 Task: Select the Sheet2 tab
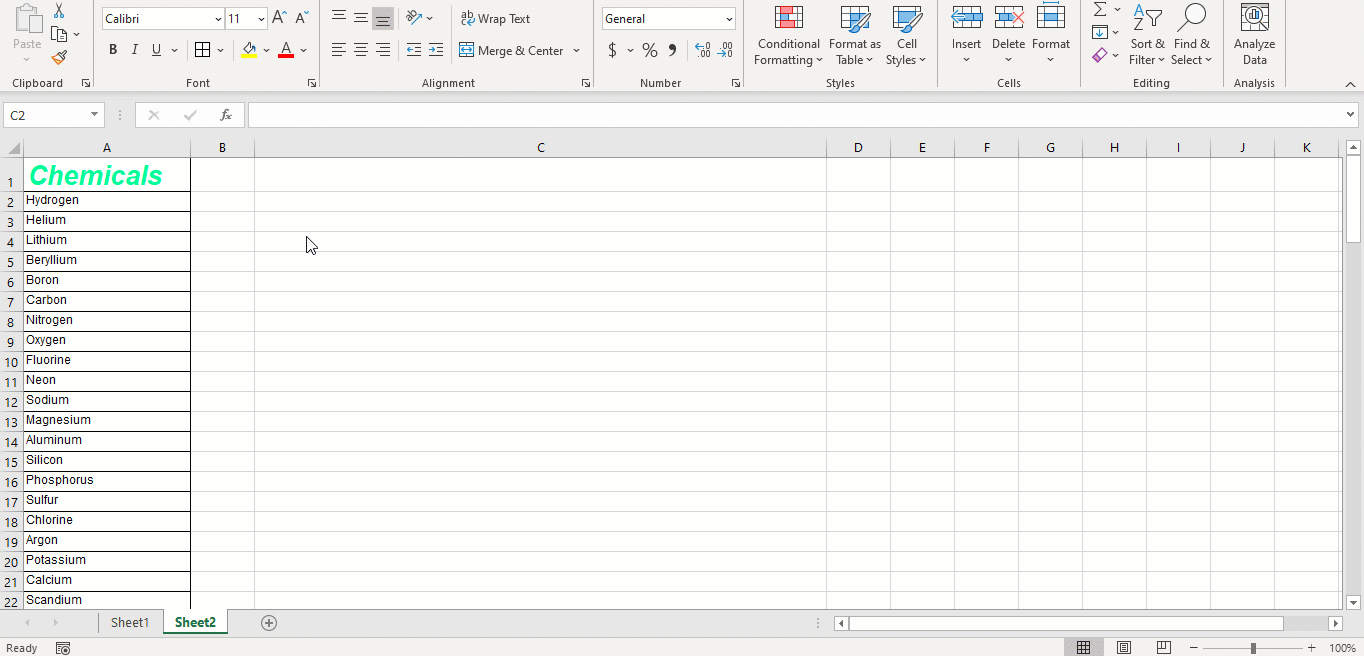[195, 622]
